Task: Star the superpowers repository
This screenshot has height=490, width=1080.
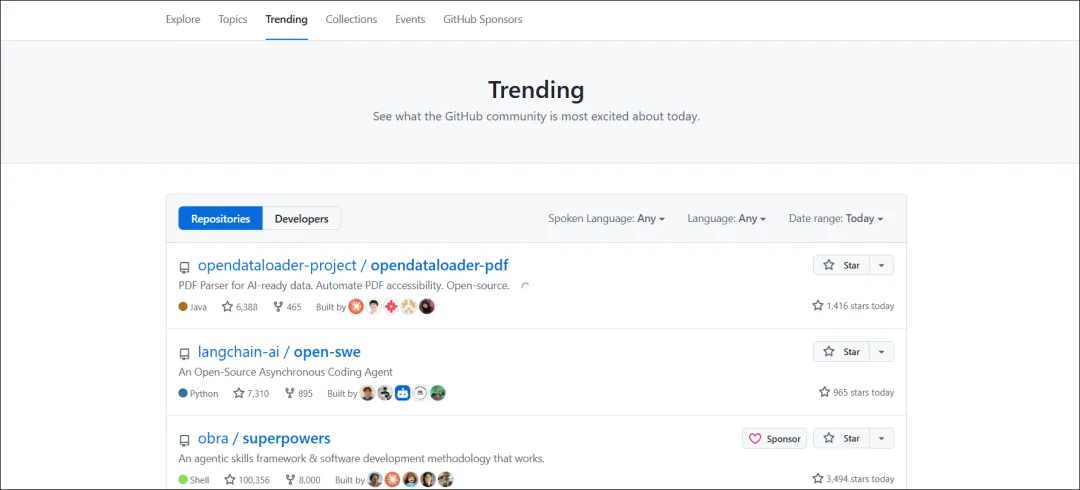Action: (x=842, y=438)
